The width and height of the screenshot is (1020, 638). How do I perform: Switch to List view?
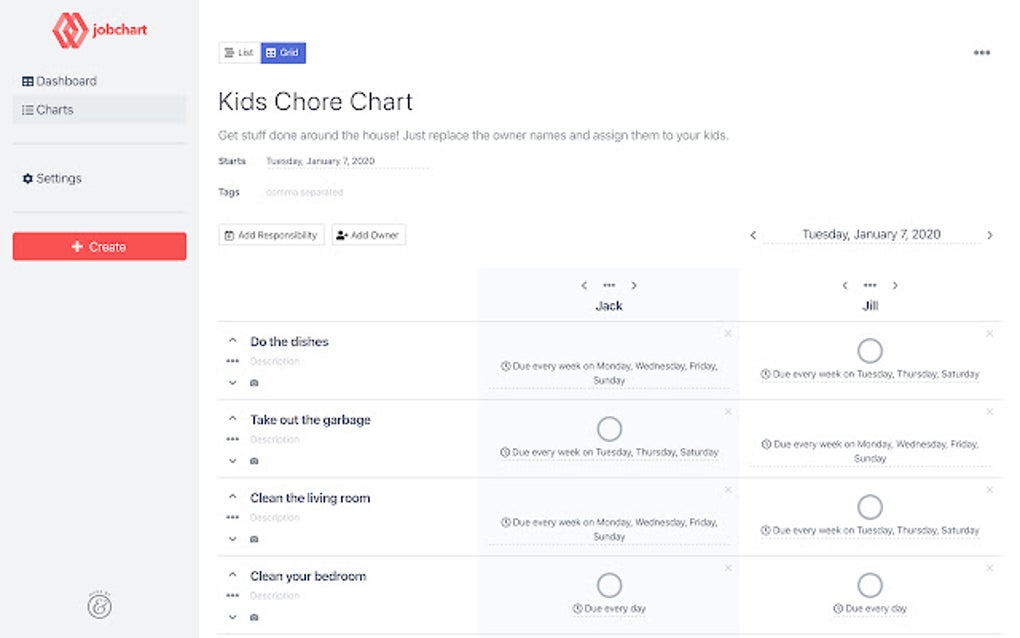click(239, 53)
